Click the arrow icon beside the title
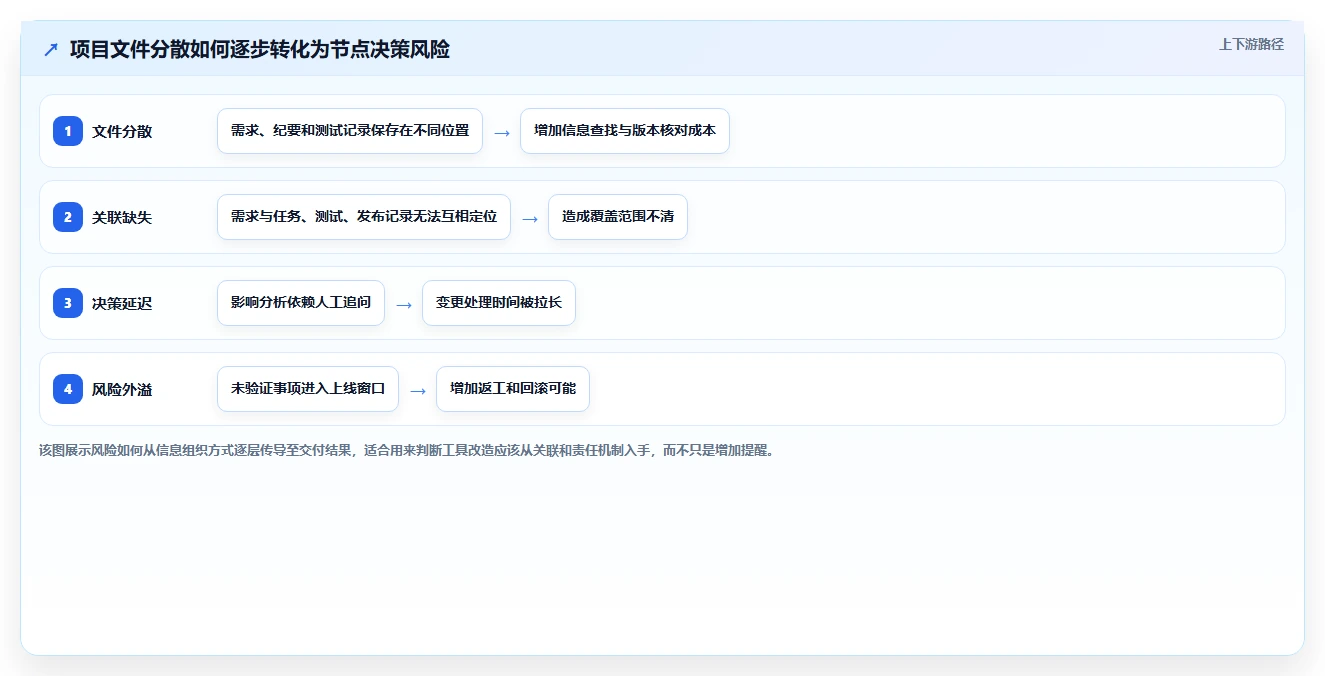This screenshot has width=1325, height=676. (51, 50)
